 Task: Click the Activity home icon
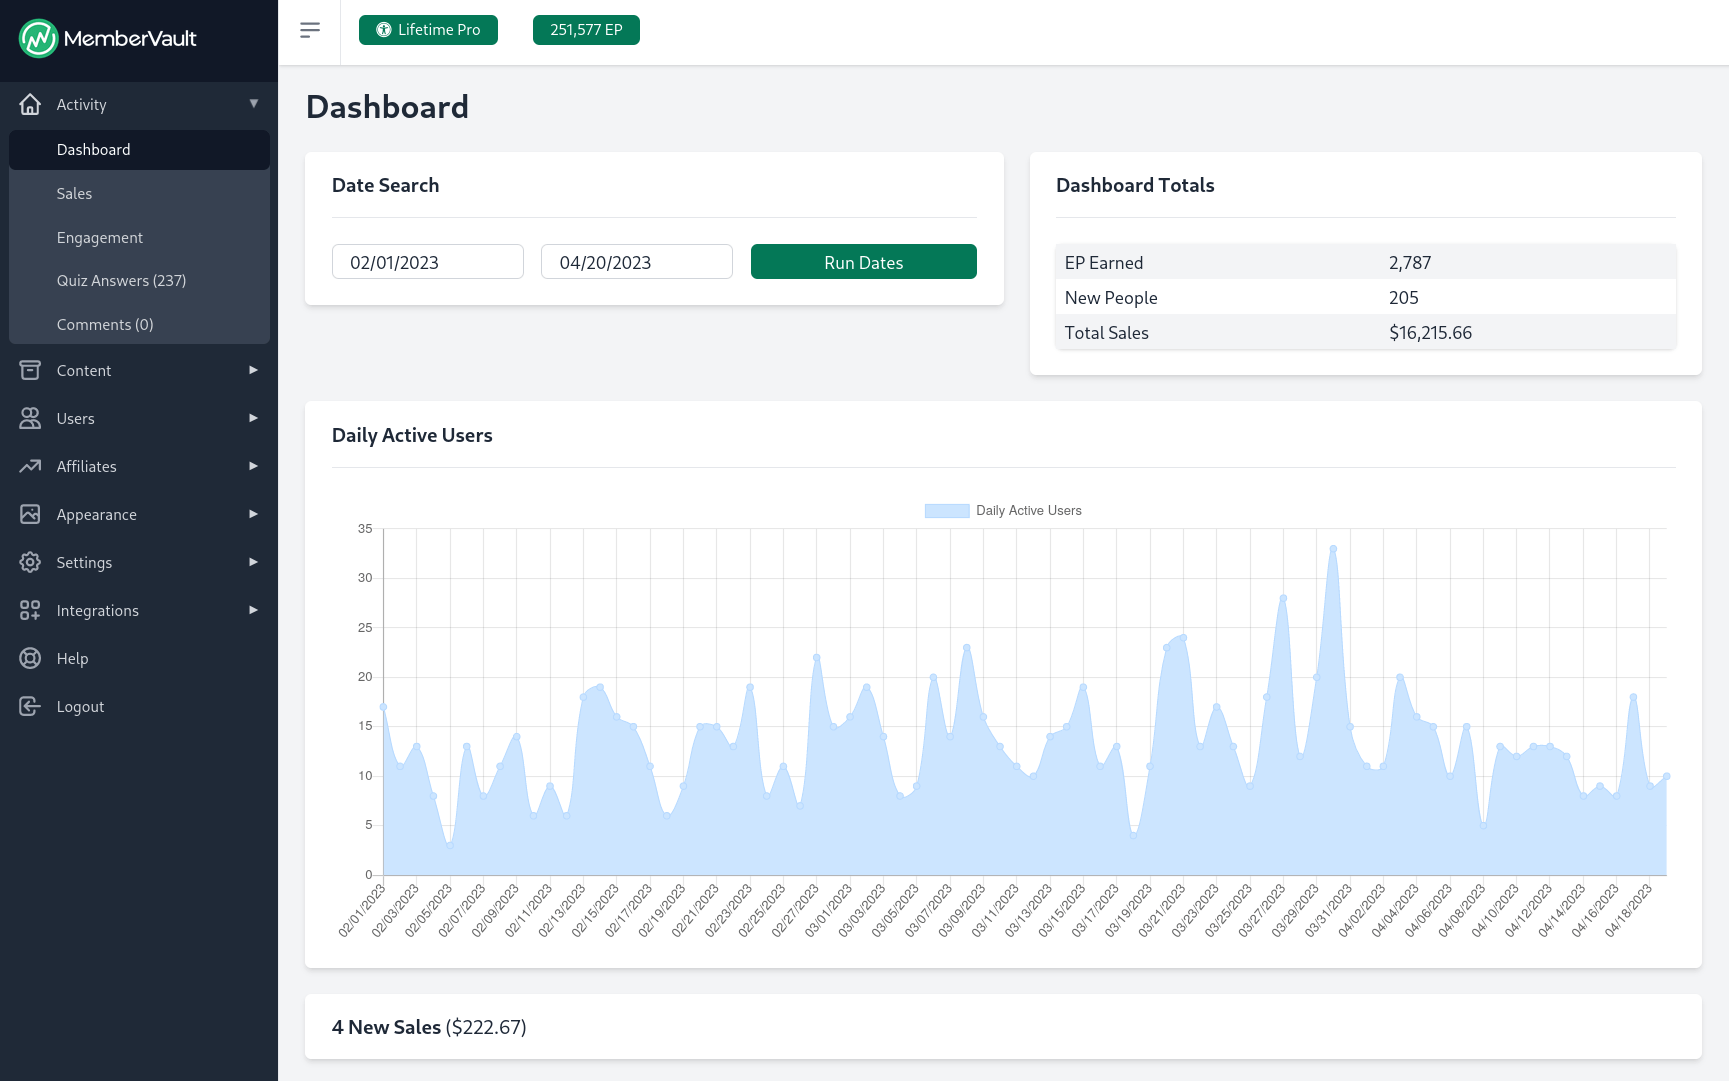(30, 104)
